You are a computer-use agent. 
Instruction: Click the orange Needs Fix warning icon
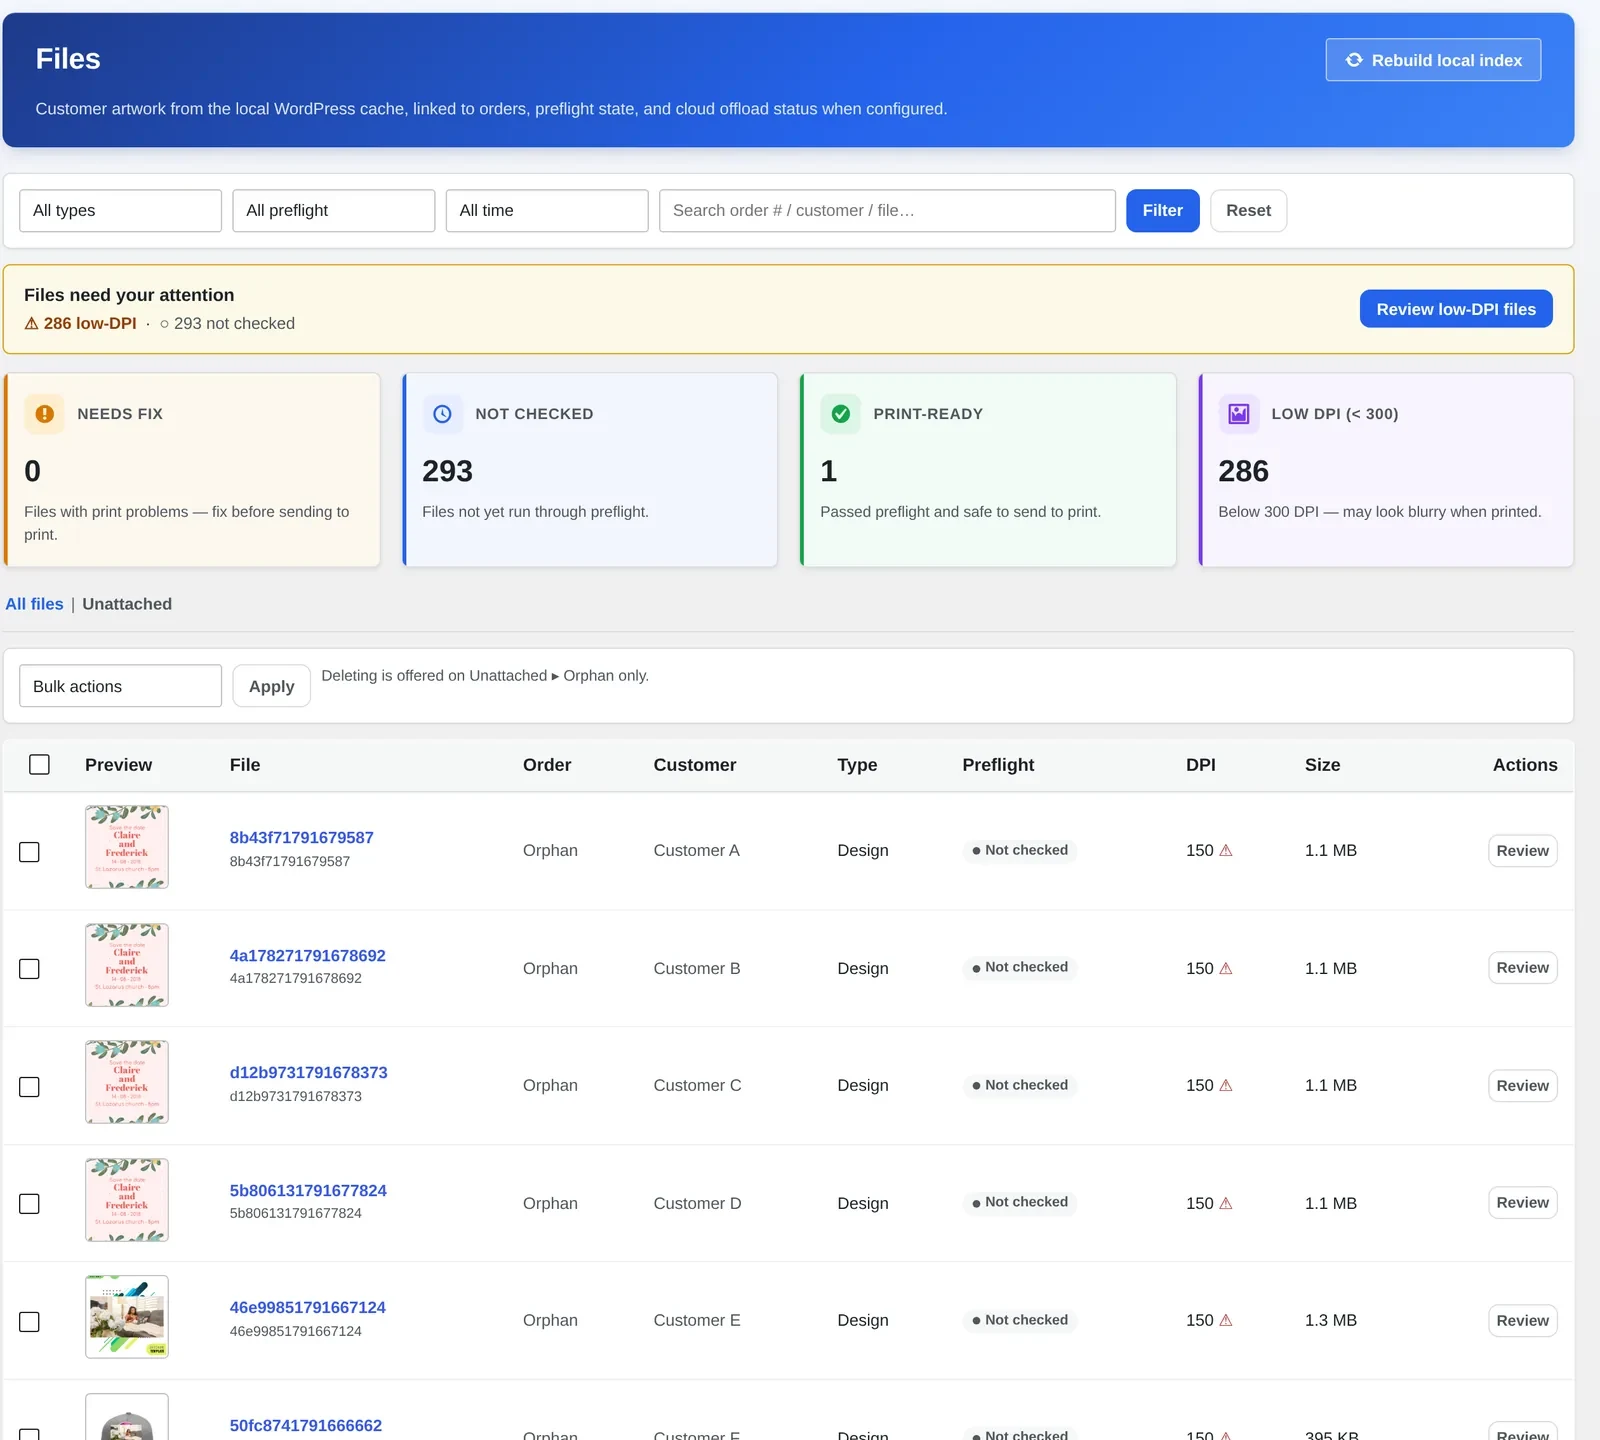click(x=45, y=414)
